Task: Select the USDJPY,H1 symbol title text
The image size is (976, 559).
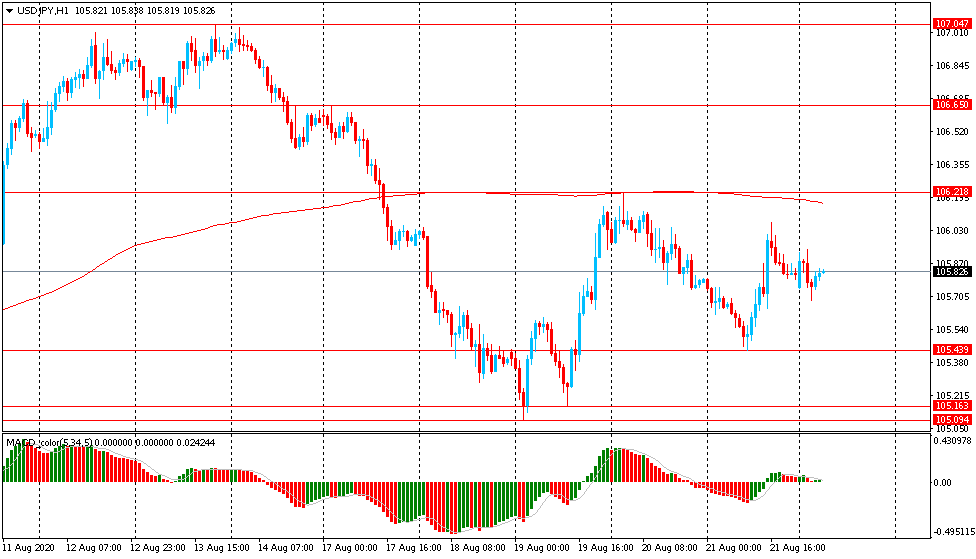Action: [42, 11]
